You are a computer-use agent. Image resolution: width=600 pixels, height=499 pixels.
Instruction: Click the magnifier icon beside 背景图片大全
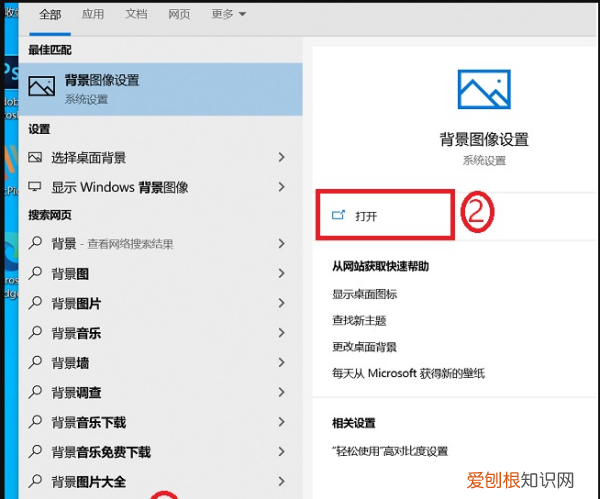click(x=35, y=481)
